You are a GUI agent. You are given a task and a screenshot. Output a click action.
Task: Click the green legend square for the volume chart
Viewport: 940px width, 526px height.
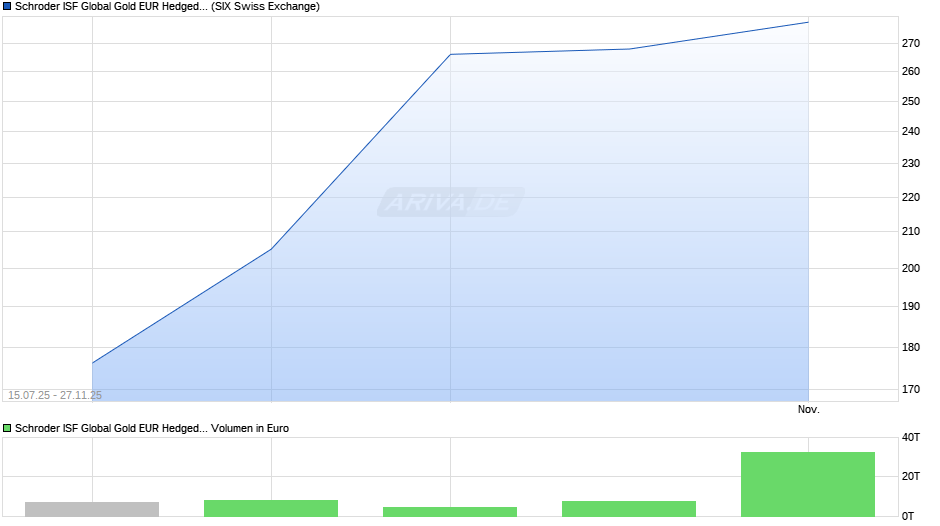[x=7, y=428]
